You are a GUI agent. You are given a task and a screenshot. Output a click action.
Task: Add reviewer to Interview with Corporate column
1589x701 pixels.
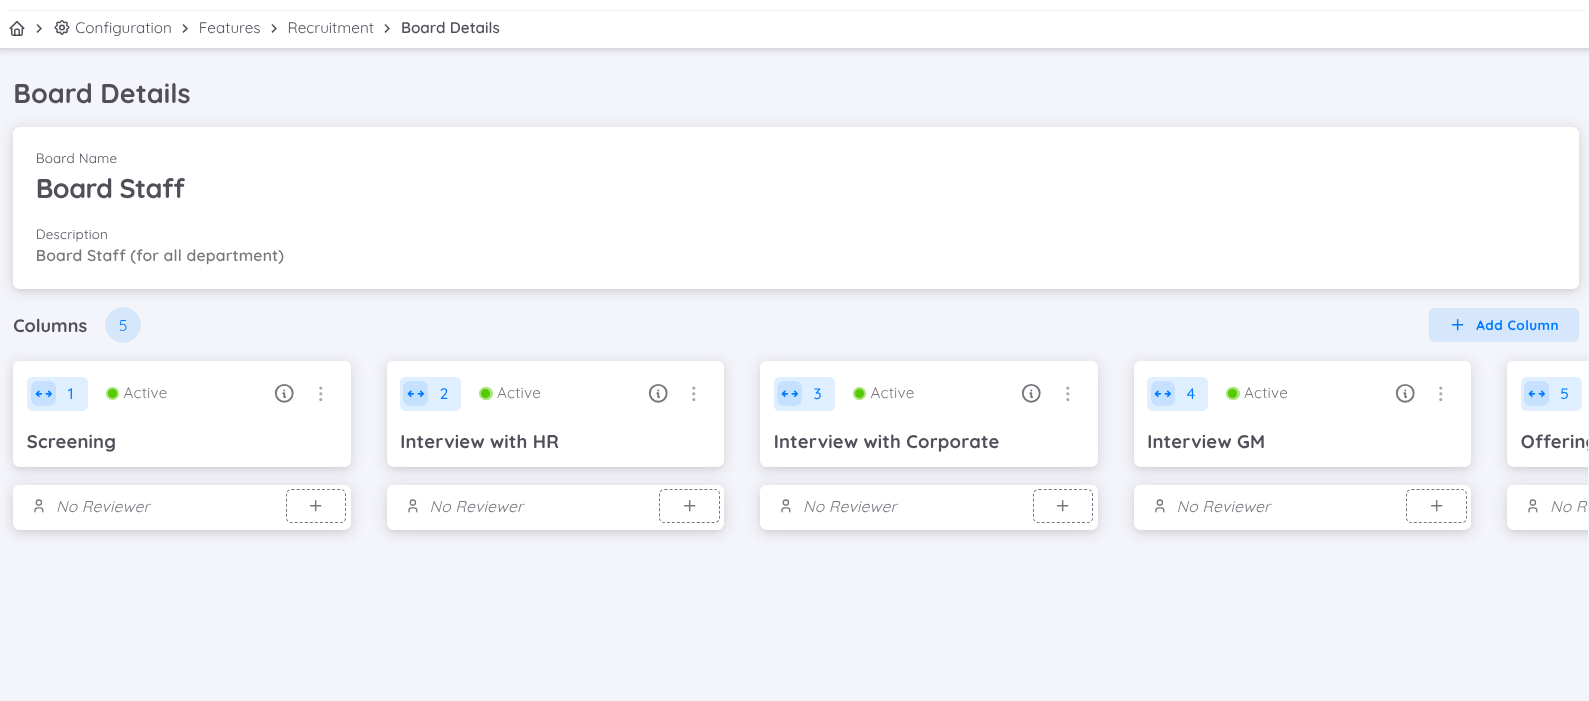[1063, 506]
